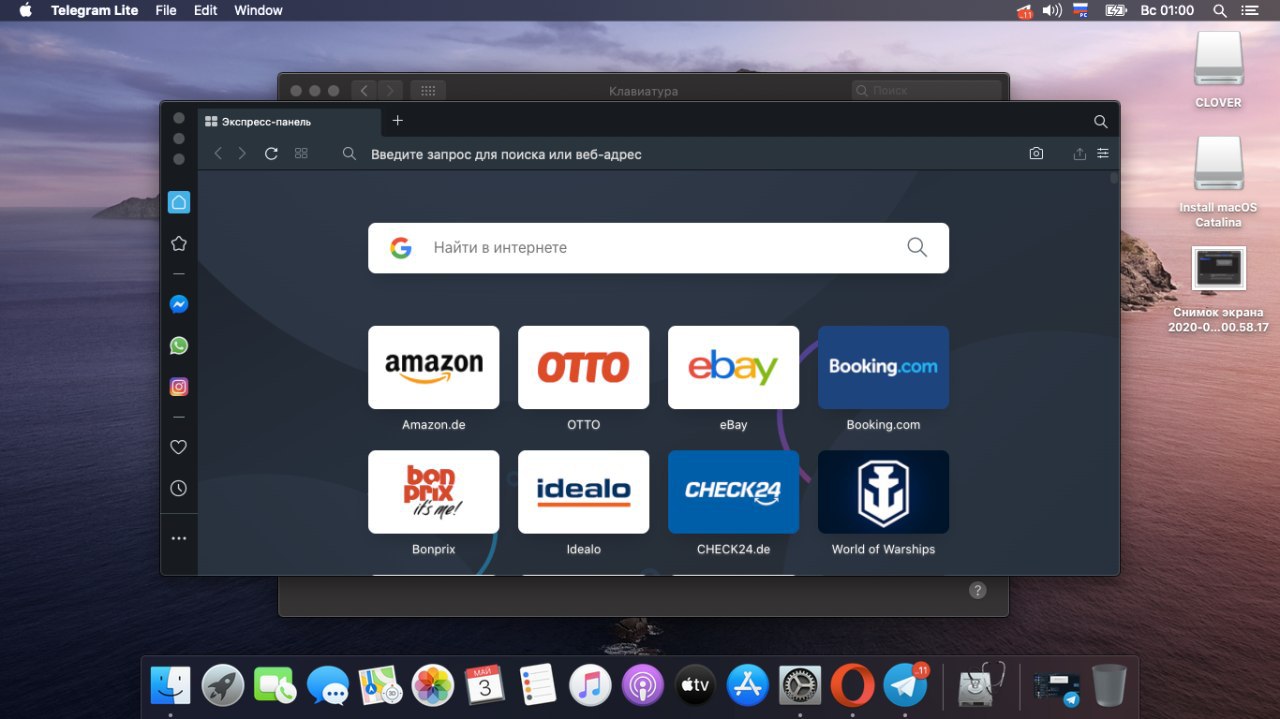Open Instagram in the Opera sidebar
1280x719 pixels.
coord(178,386)
